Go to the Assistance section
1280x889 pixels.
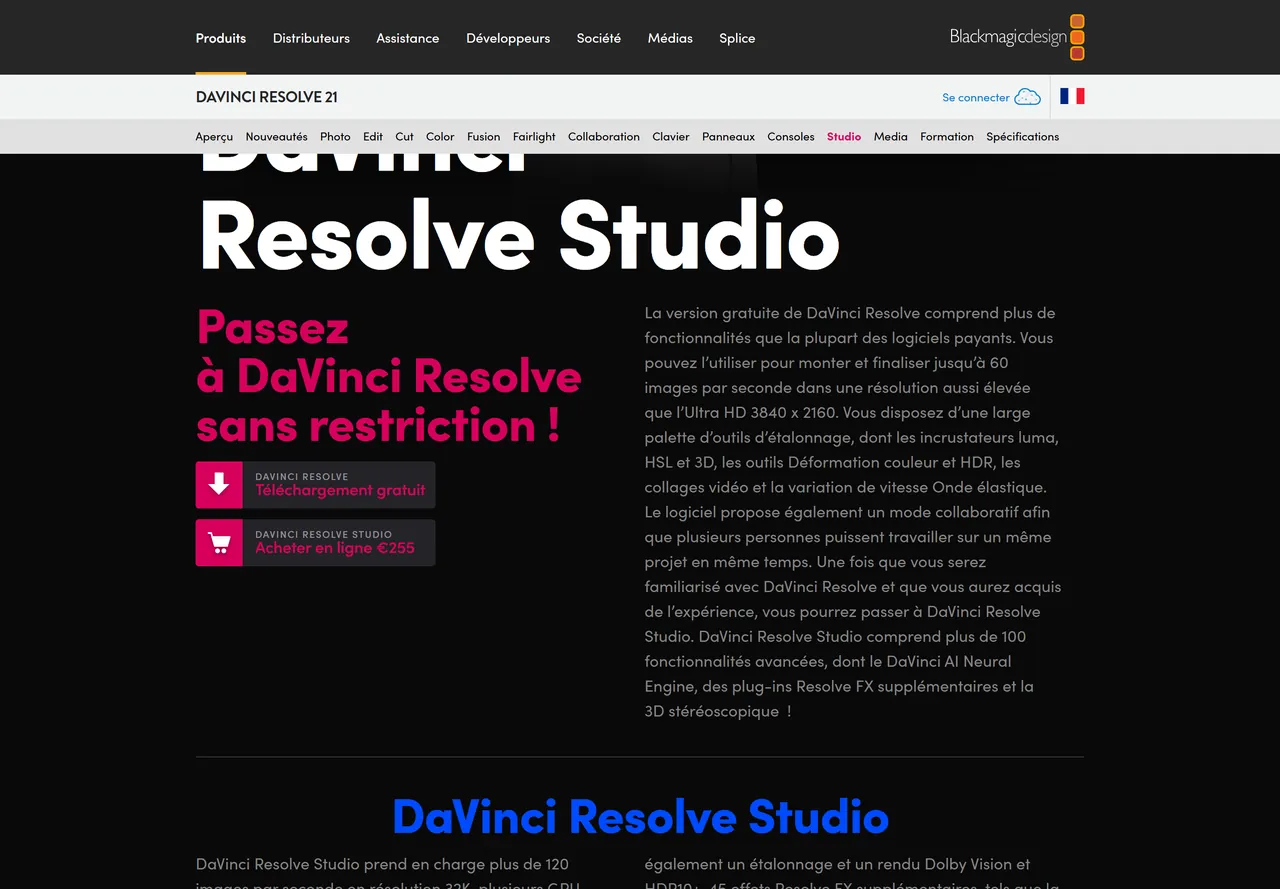coord(407,38)
